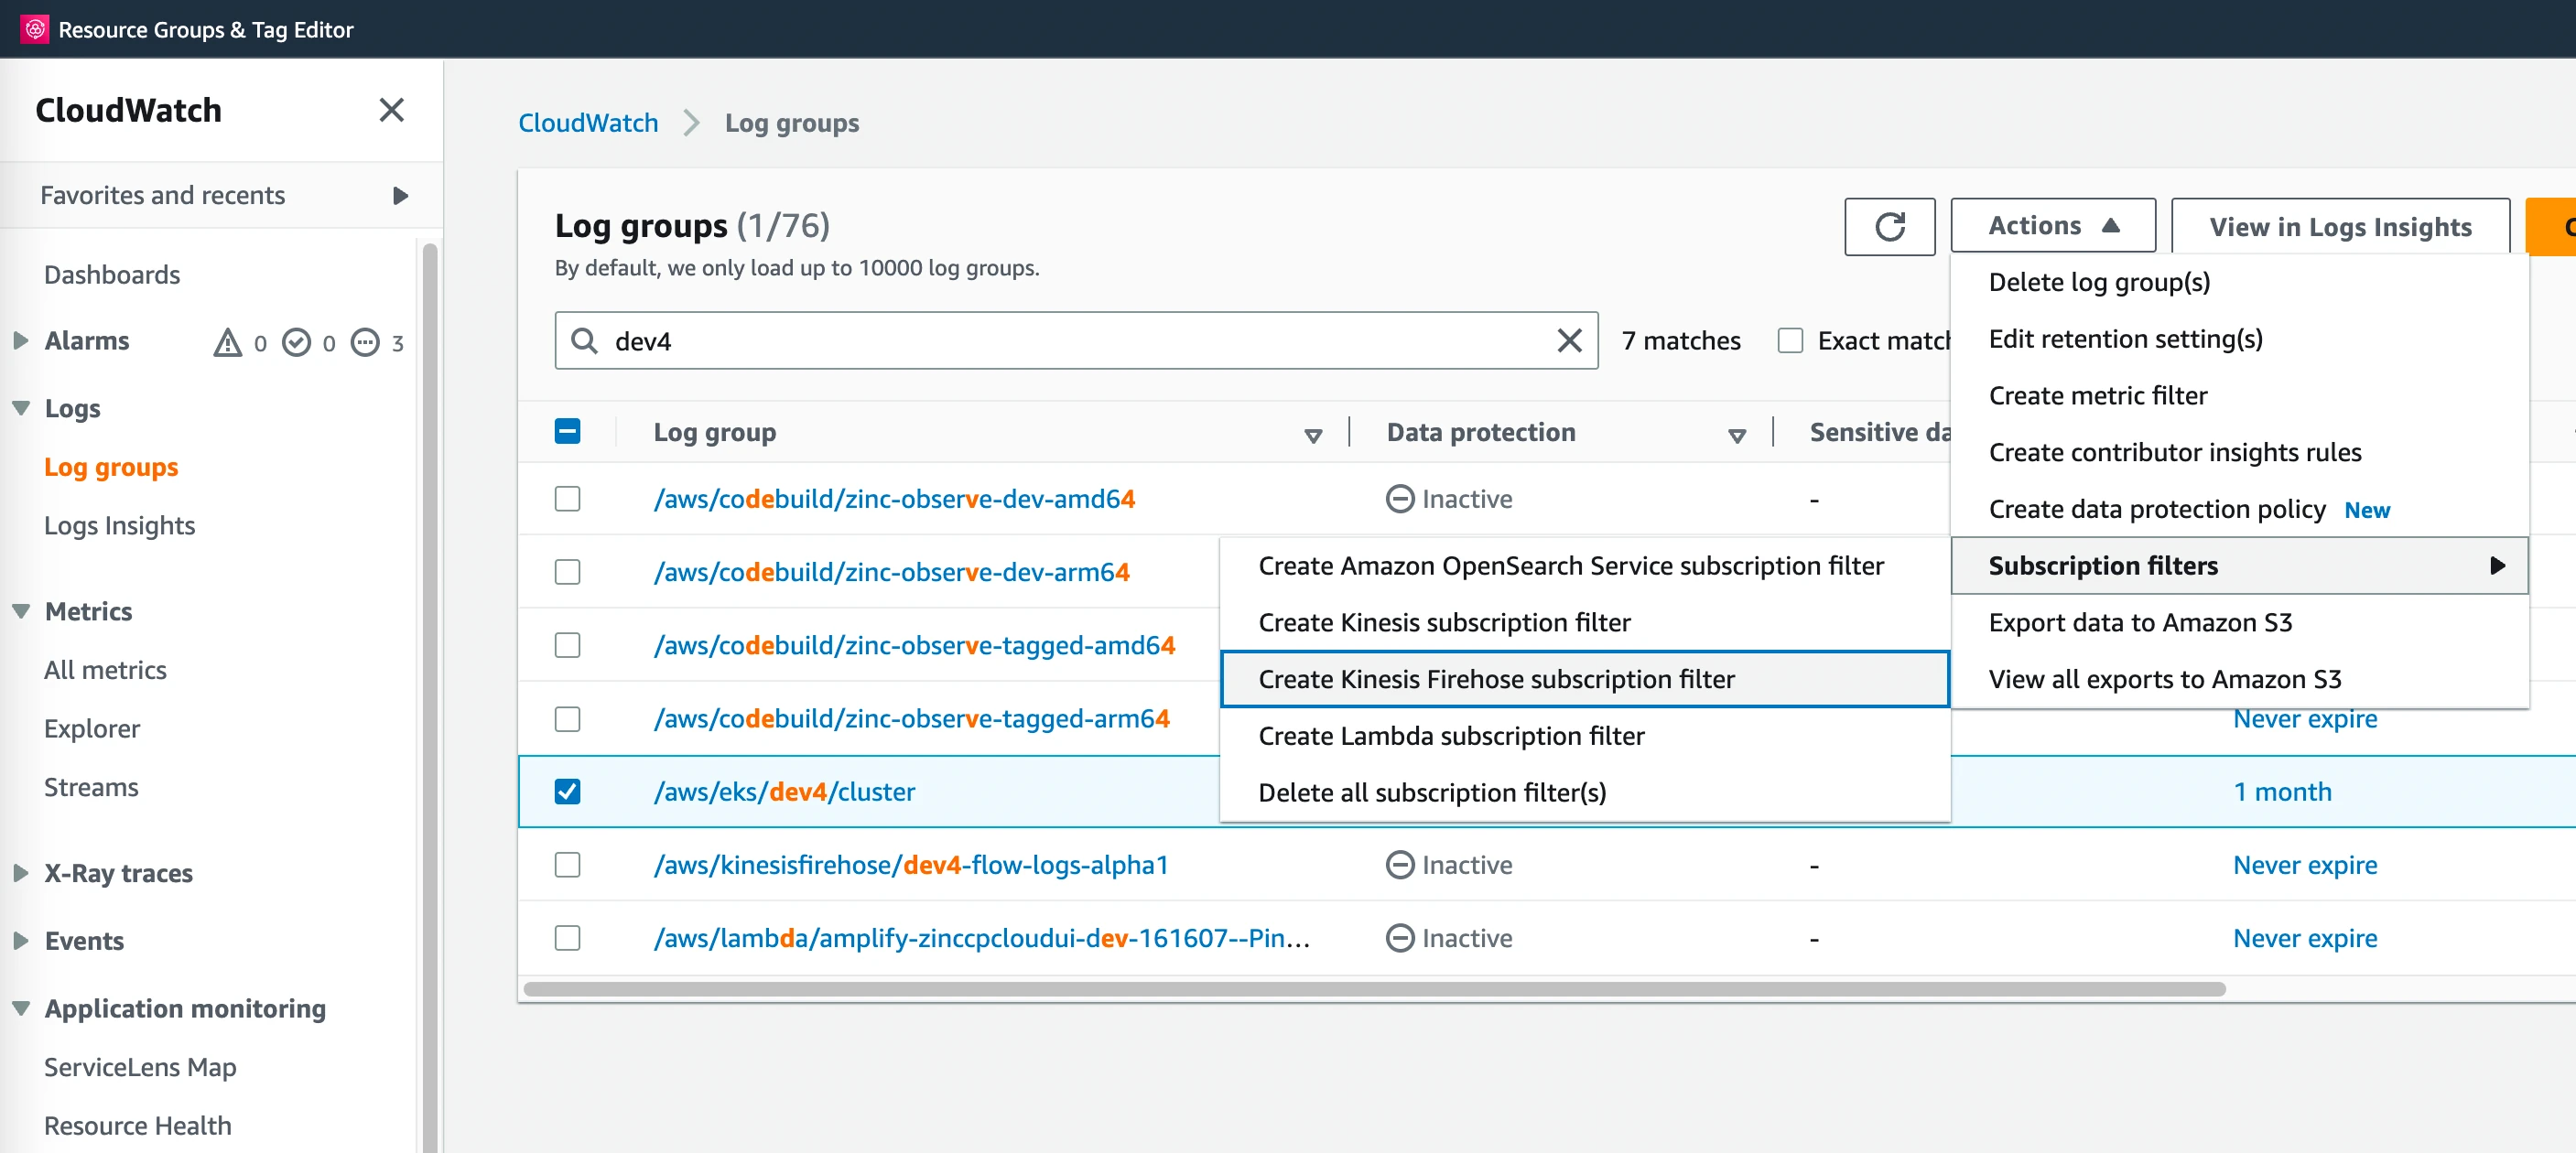The height and width of the screenshot is (1153, 2576).
Task: Click the in-alarm warning triangle next to Alarms
Action: pos(228,342)
